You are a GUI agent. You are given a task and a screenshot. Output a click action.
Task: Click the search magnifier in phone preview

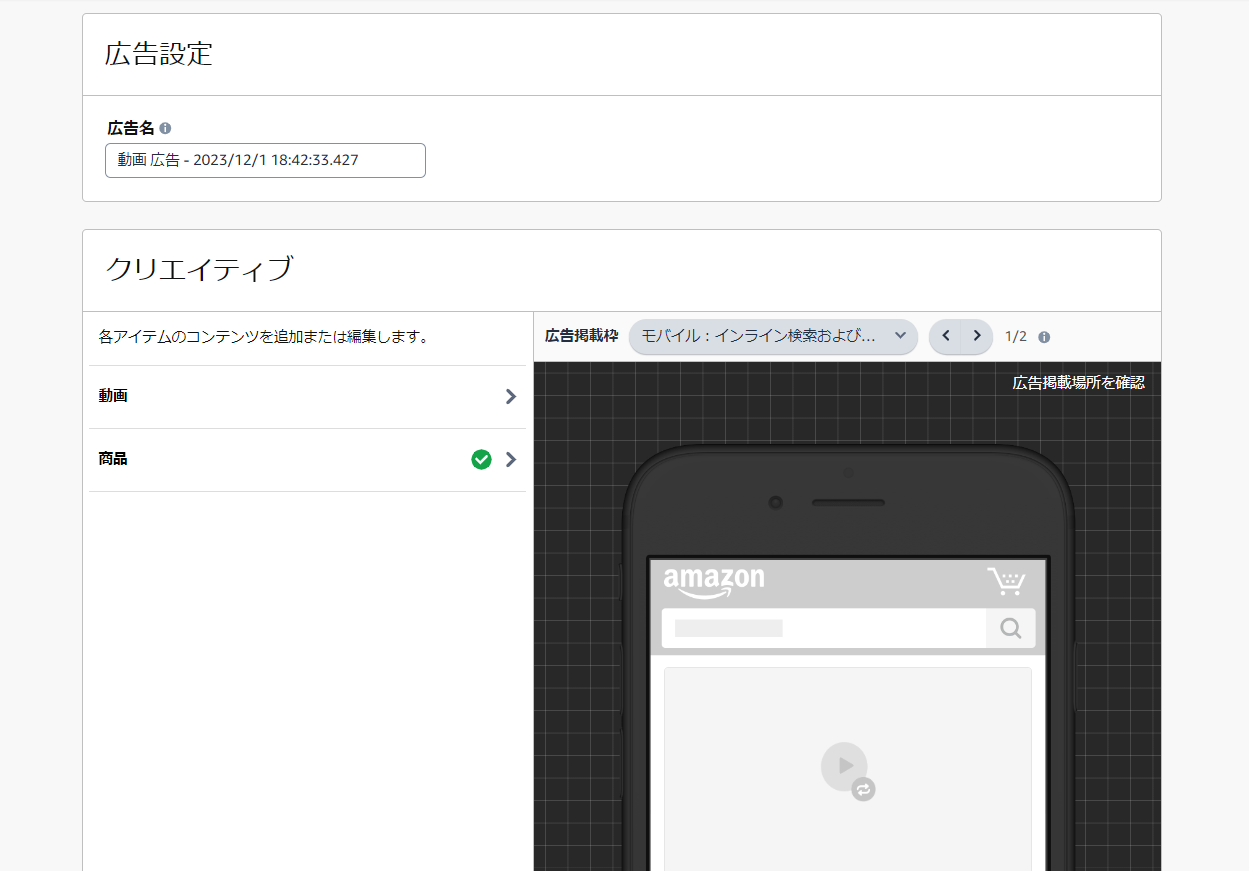tap(1011, 628)
